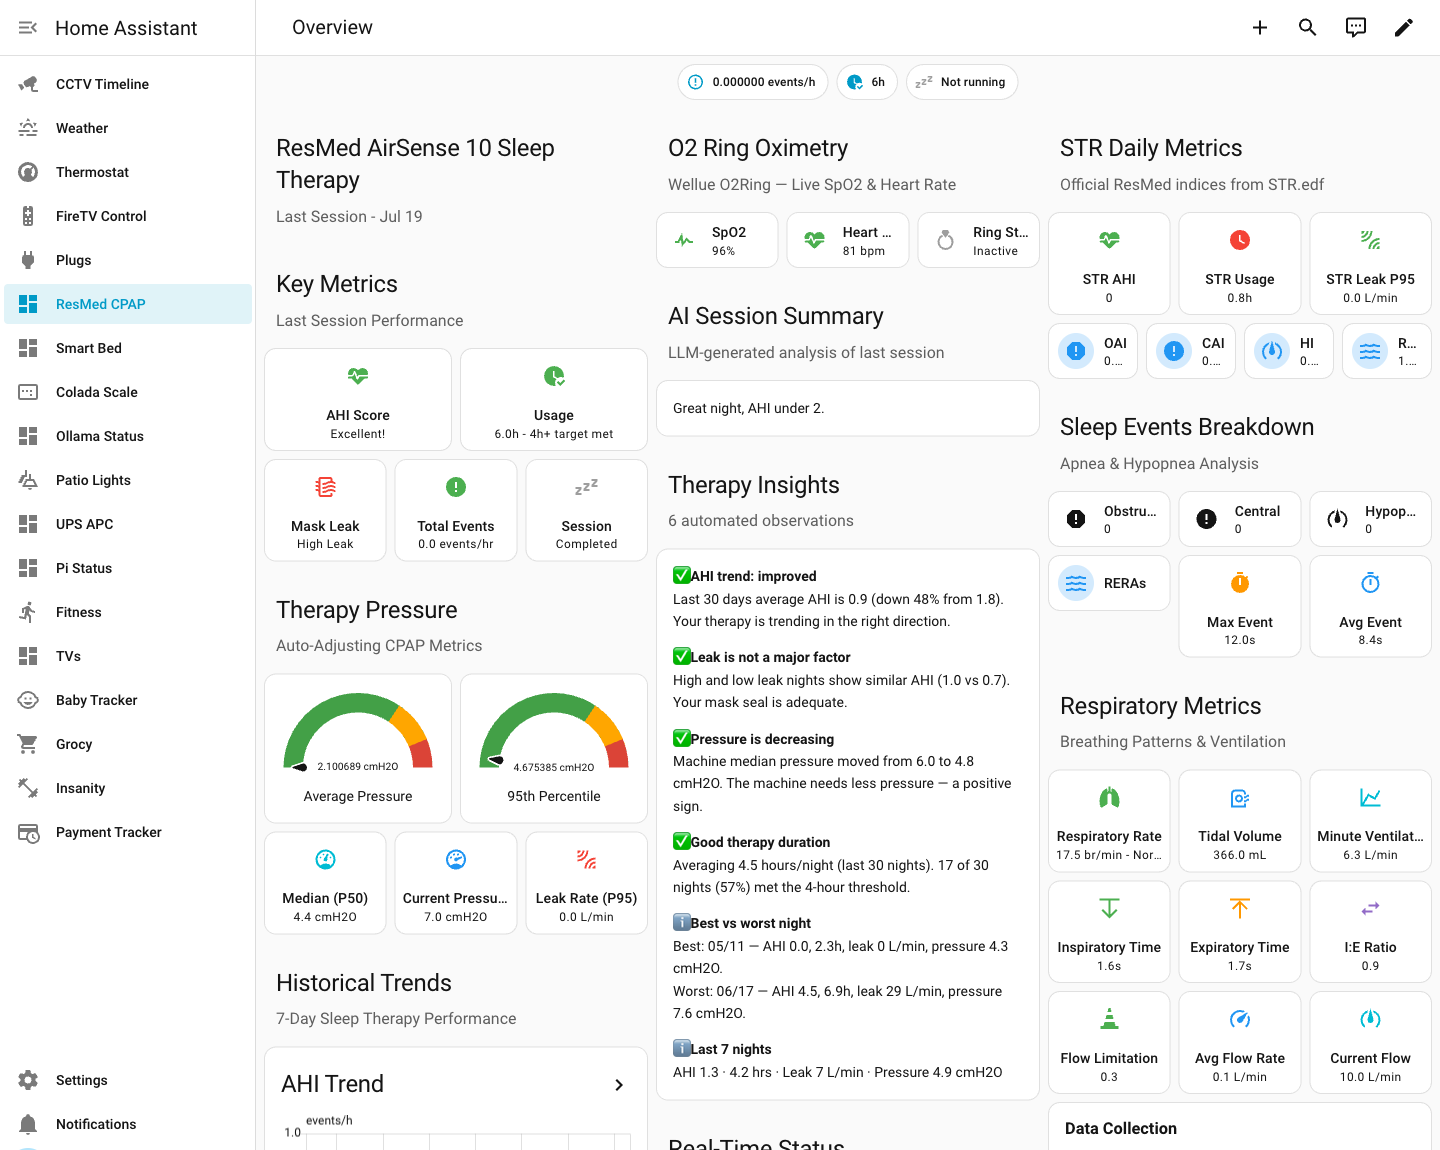1440x1150 pixels.
Task: Click the Hypopnea events icon
Action: point(1337,519)
